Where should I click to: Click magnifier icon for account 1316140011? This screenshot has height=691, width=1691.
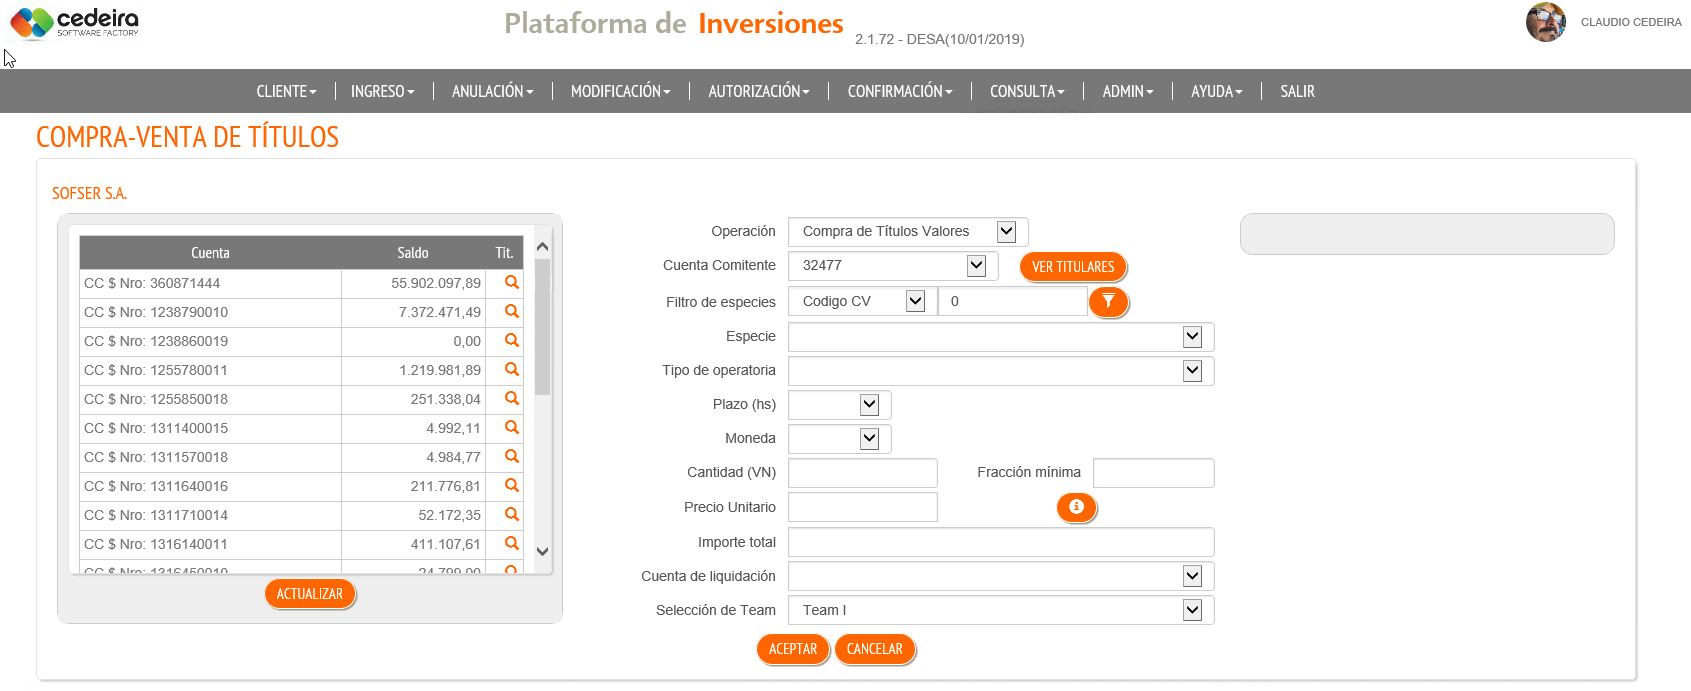512,544
